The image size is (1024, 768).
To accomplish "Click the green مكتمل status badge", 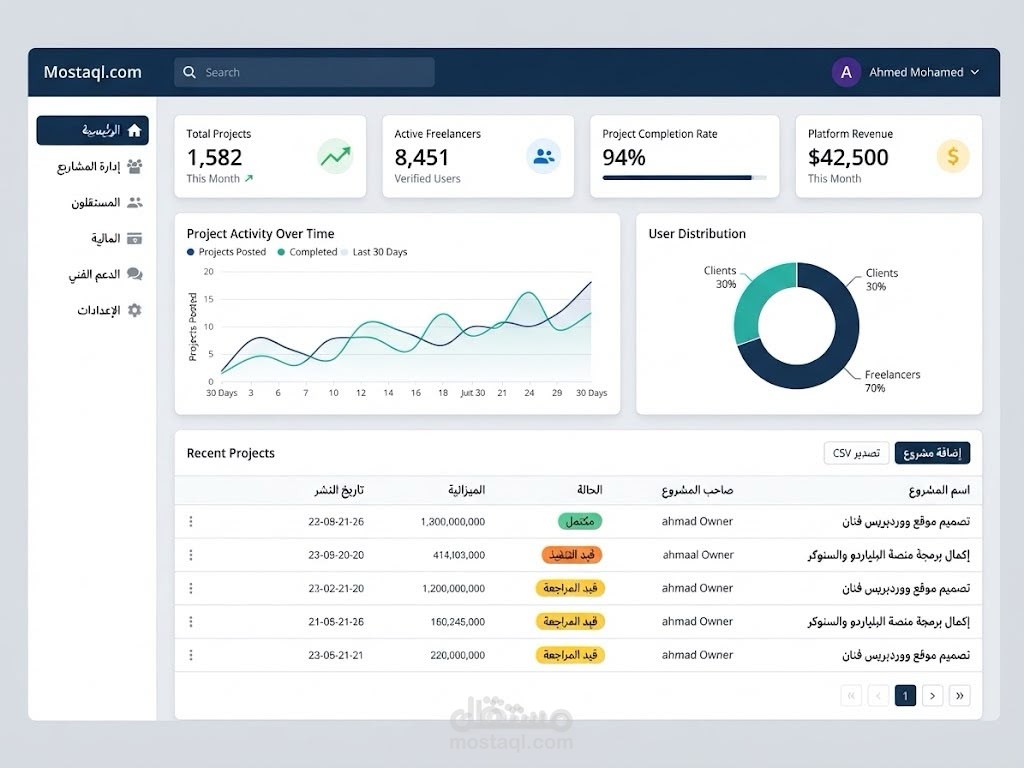I will (x=580, y=521).
